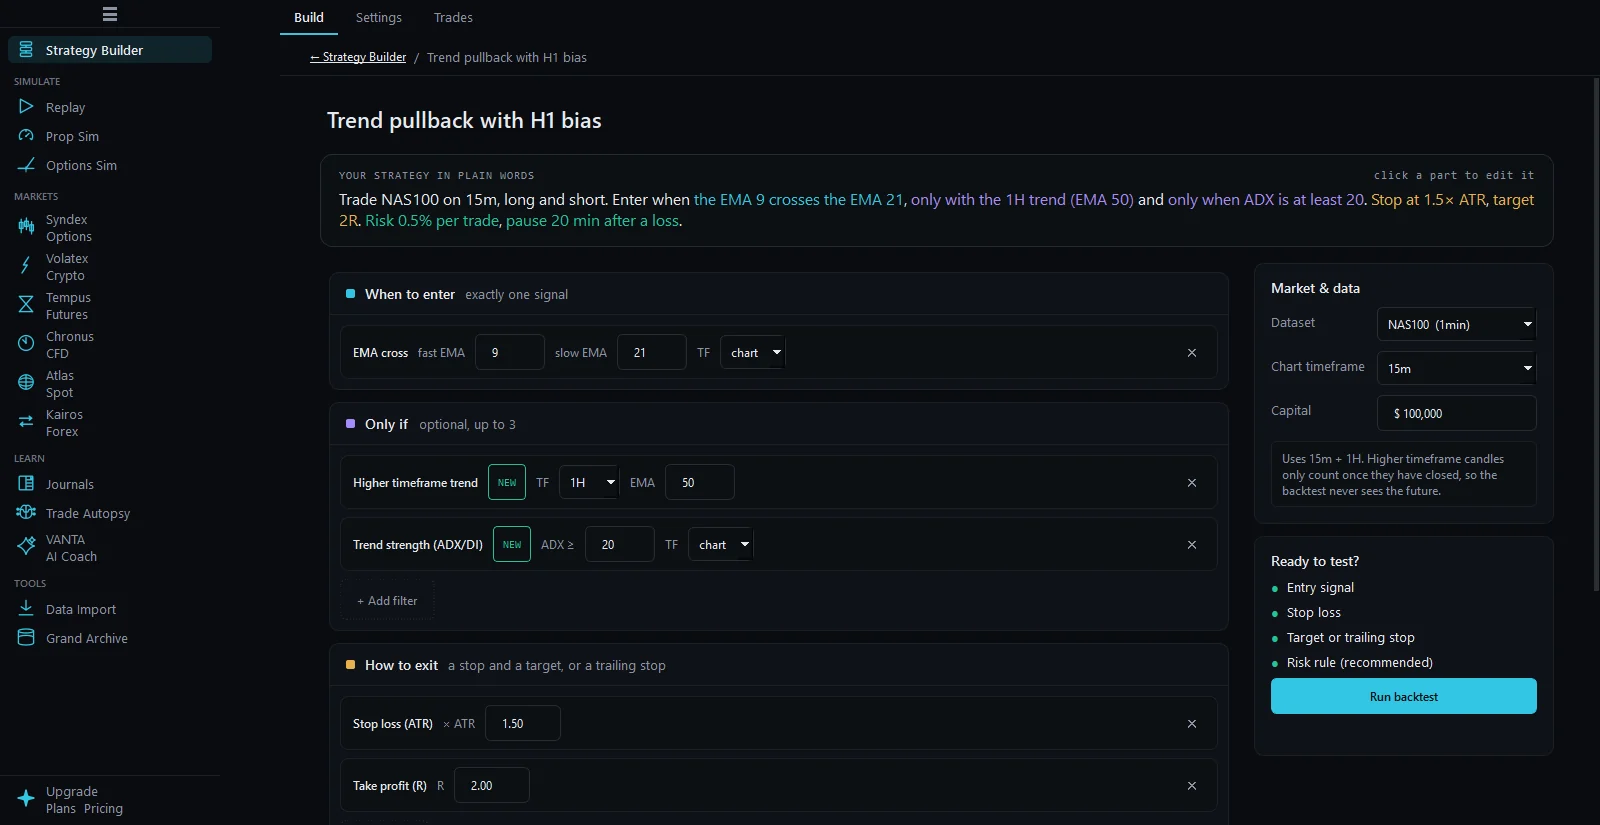This screenshot has width=1600, height=825.
Task: Open the EMA cross TF chart dropdown
Action: 752,352
